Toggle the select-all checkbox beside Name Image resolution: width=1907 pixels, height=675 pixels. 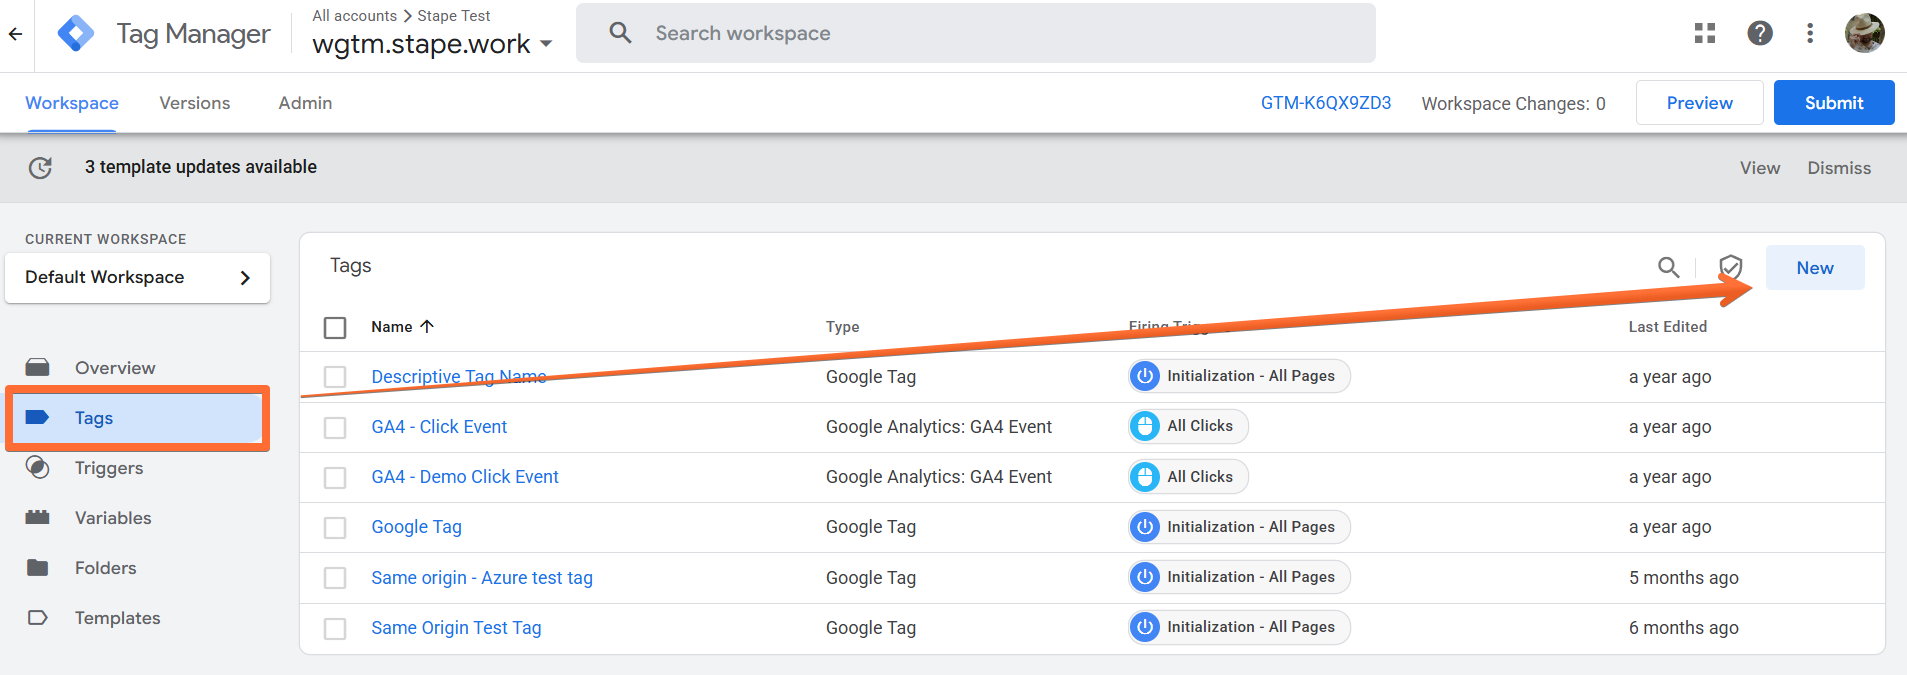point(335,327)
